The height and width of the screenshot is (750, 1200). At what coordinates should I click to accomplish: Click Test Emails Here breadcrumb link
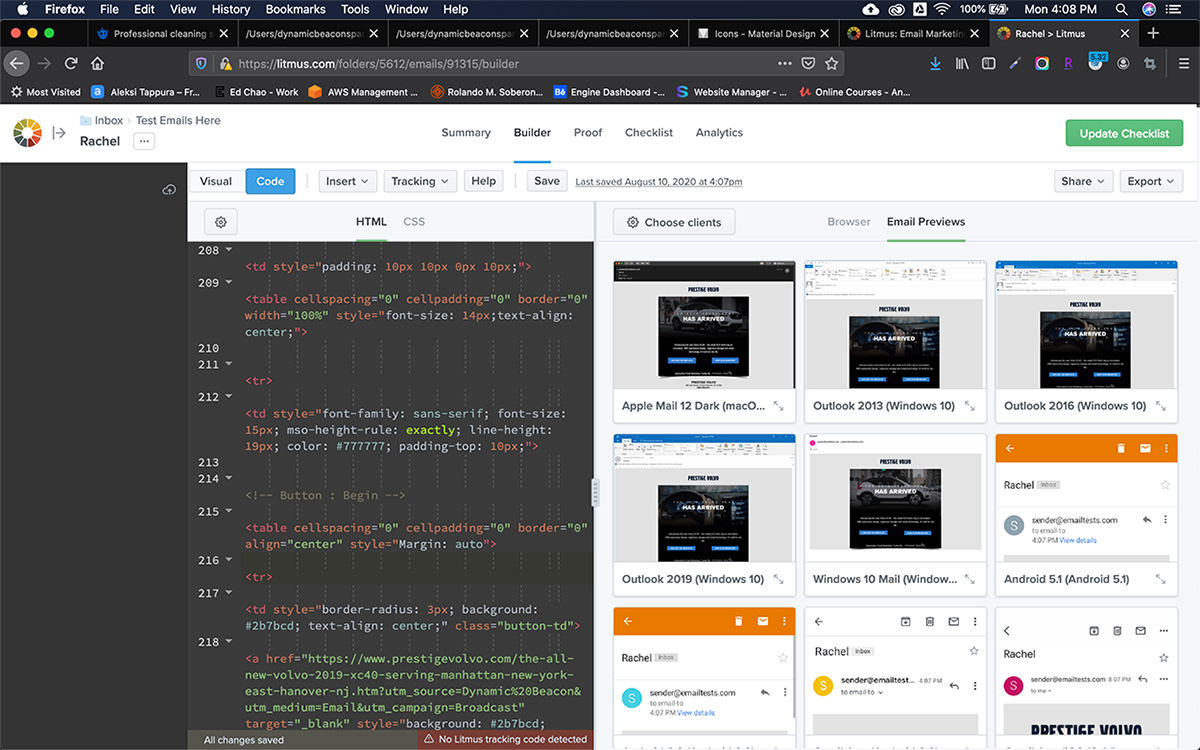tap(178, 121)
